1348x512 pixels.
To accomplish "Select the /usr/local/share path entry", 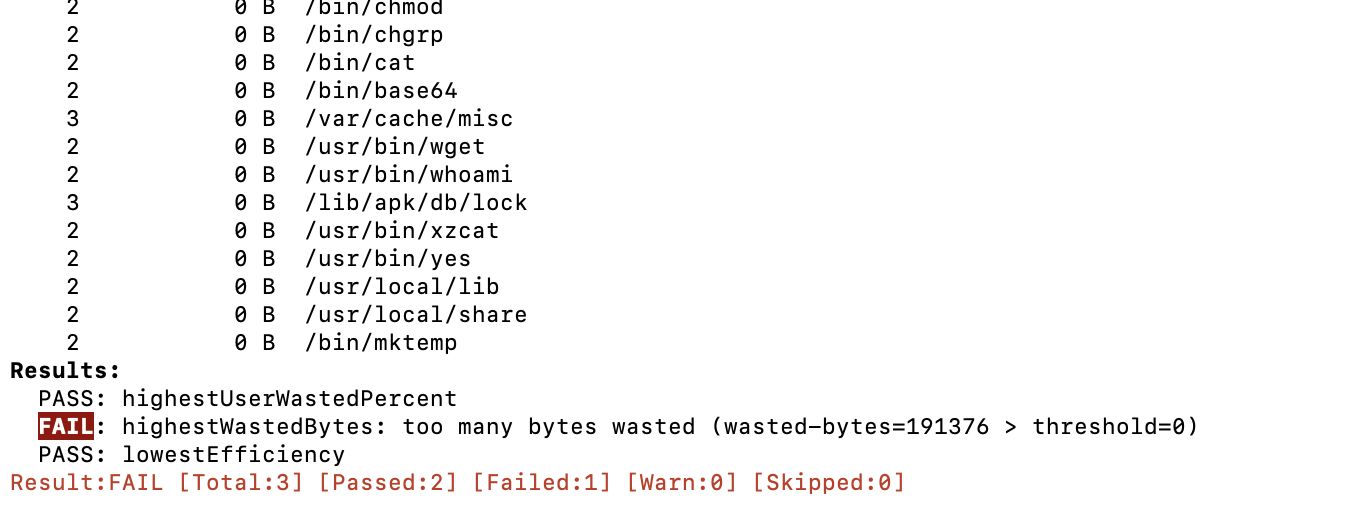I will click(x=416, y=315).
